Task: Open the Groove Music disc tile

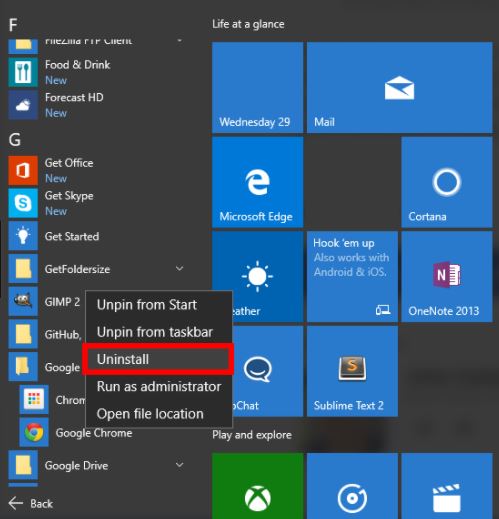Action: [x=352, y=486]
